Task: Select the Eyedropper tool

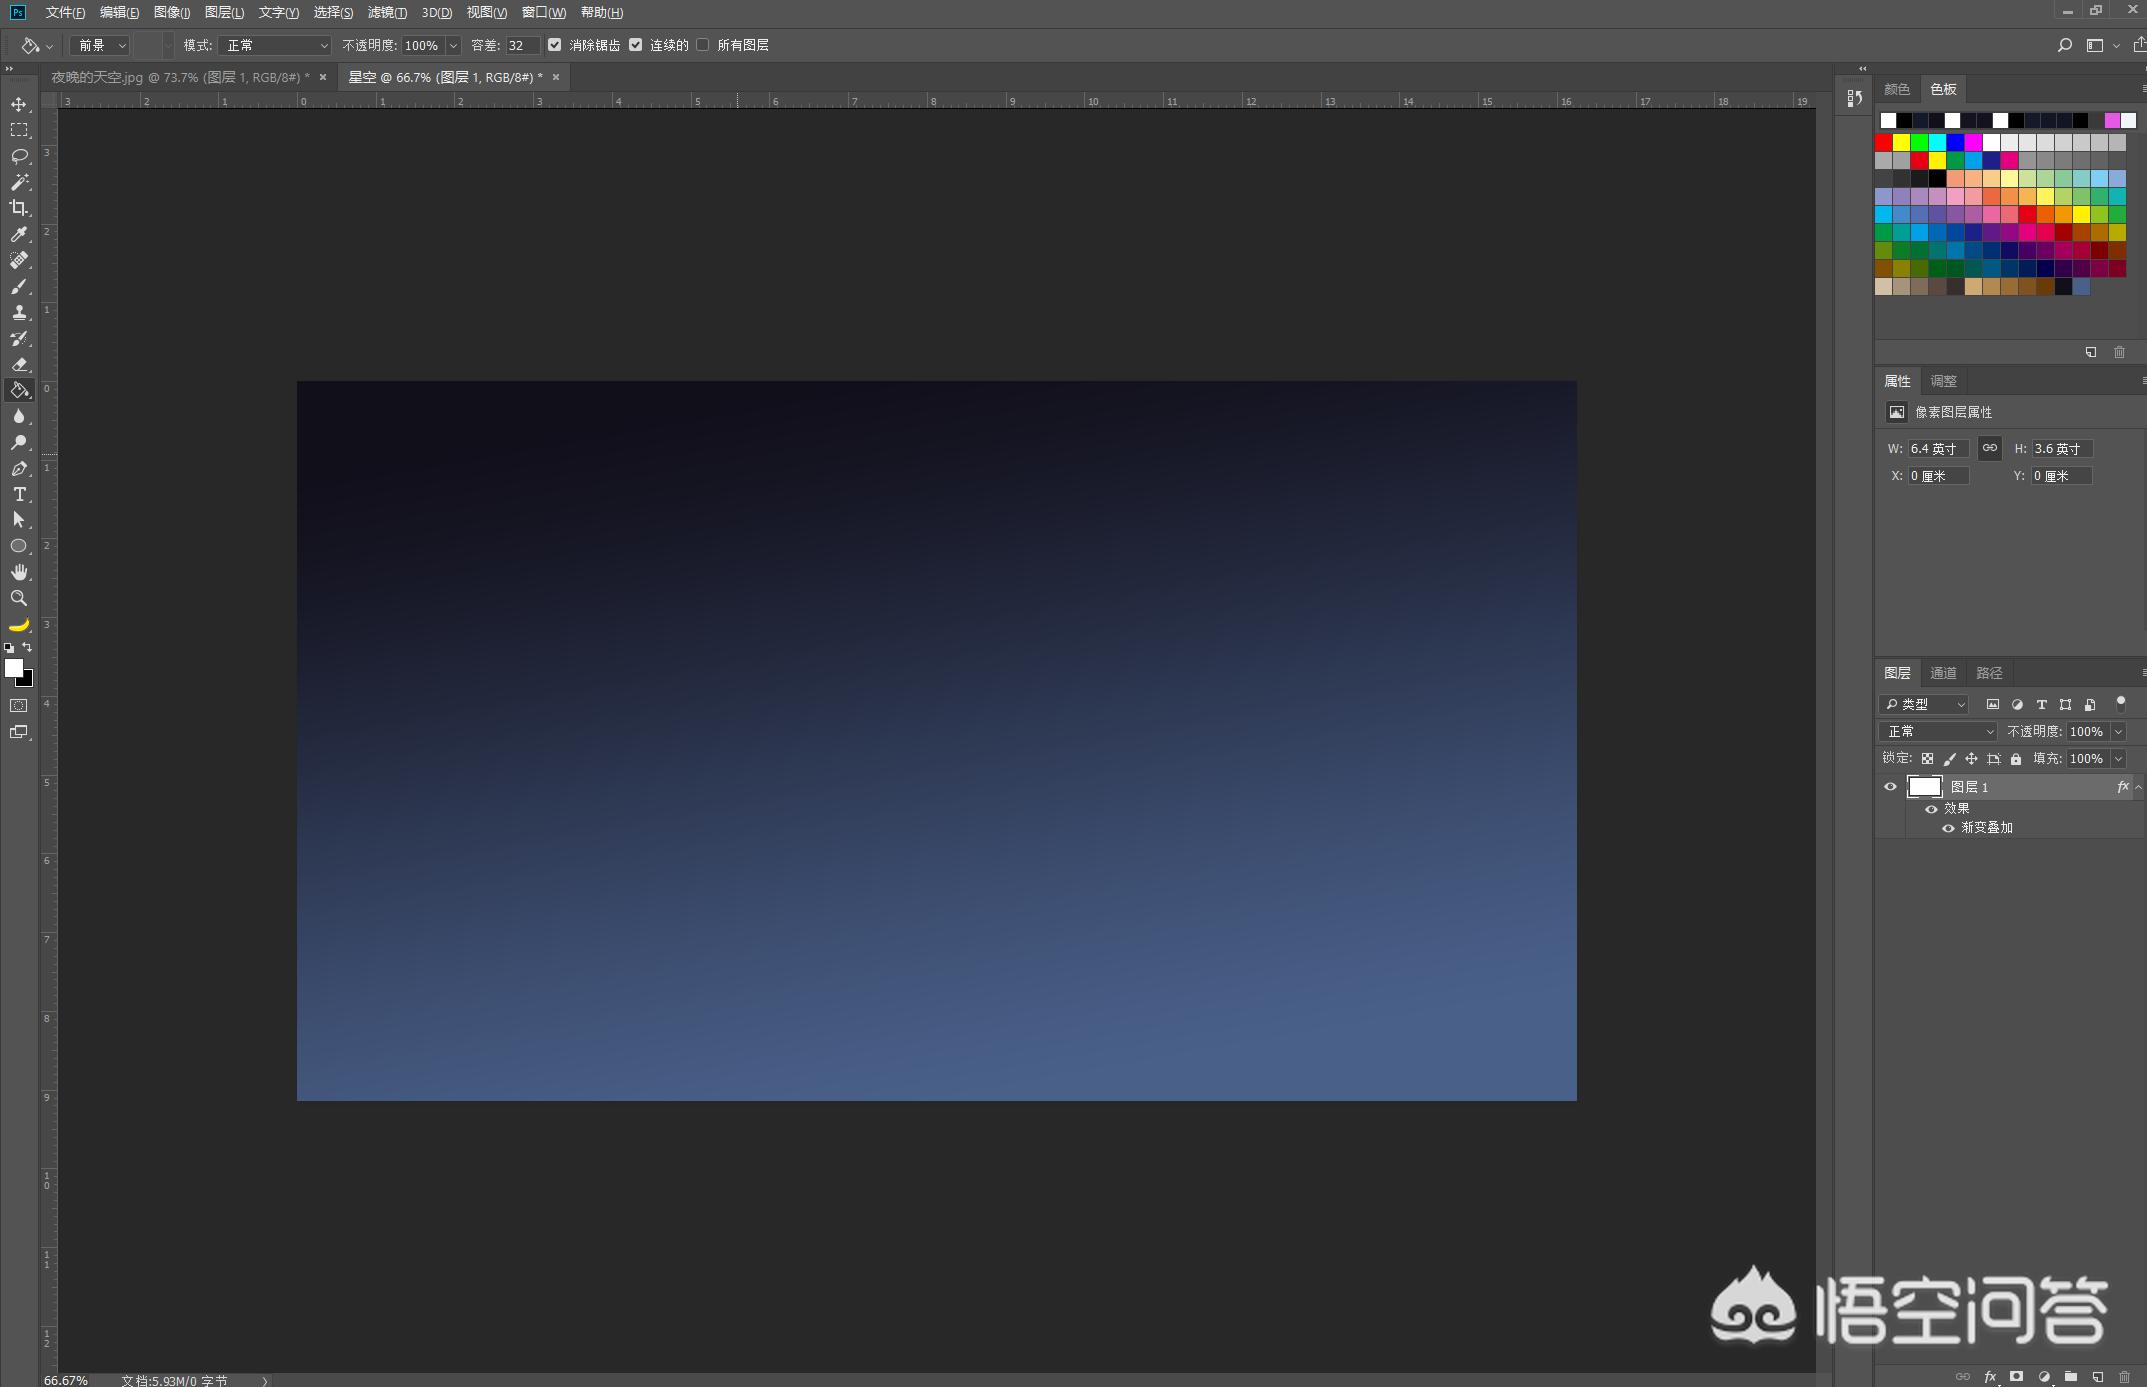Action: (19, 234)
